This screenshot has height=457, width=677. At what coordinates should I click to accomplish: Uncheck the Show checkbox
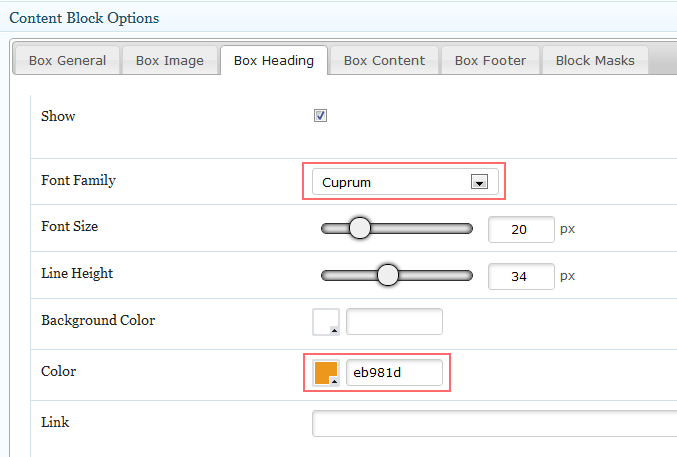[320, 116]
